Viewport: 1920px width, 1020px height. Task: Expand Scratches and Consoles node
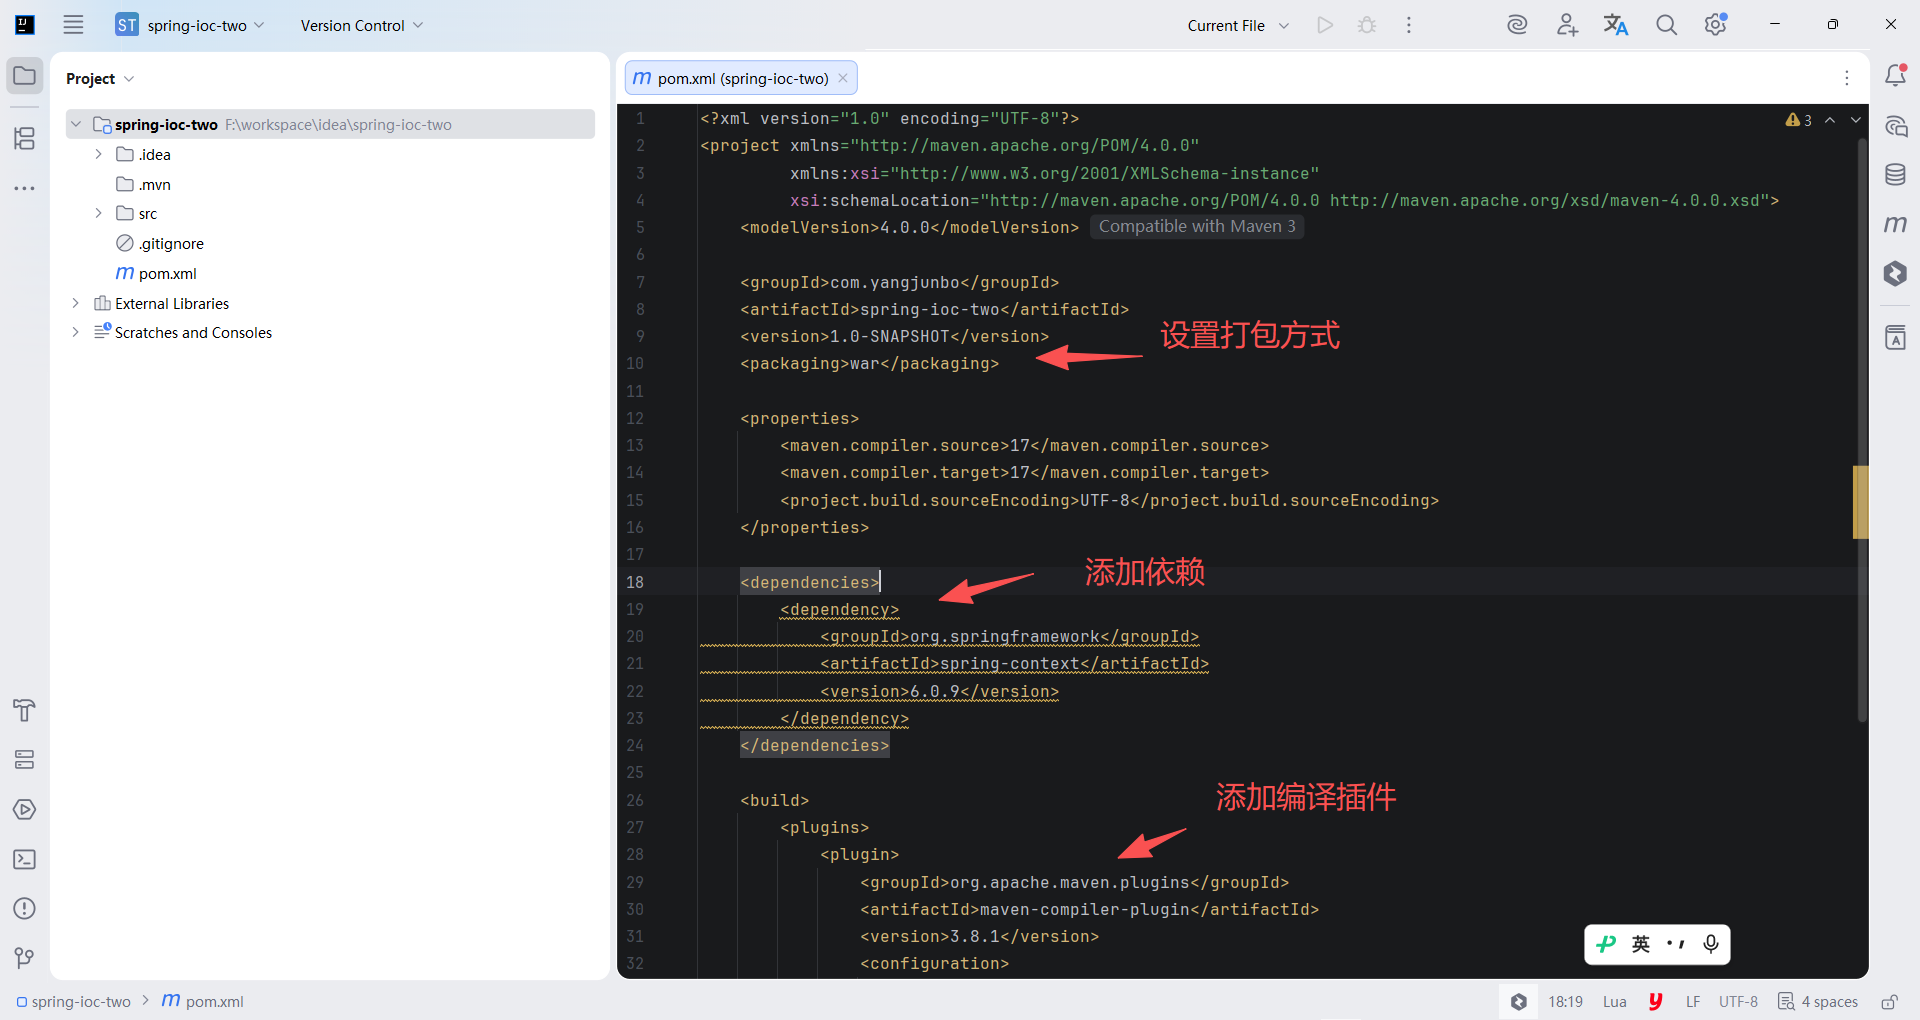(76, 332)
